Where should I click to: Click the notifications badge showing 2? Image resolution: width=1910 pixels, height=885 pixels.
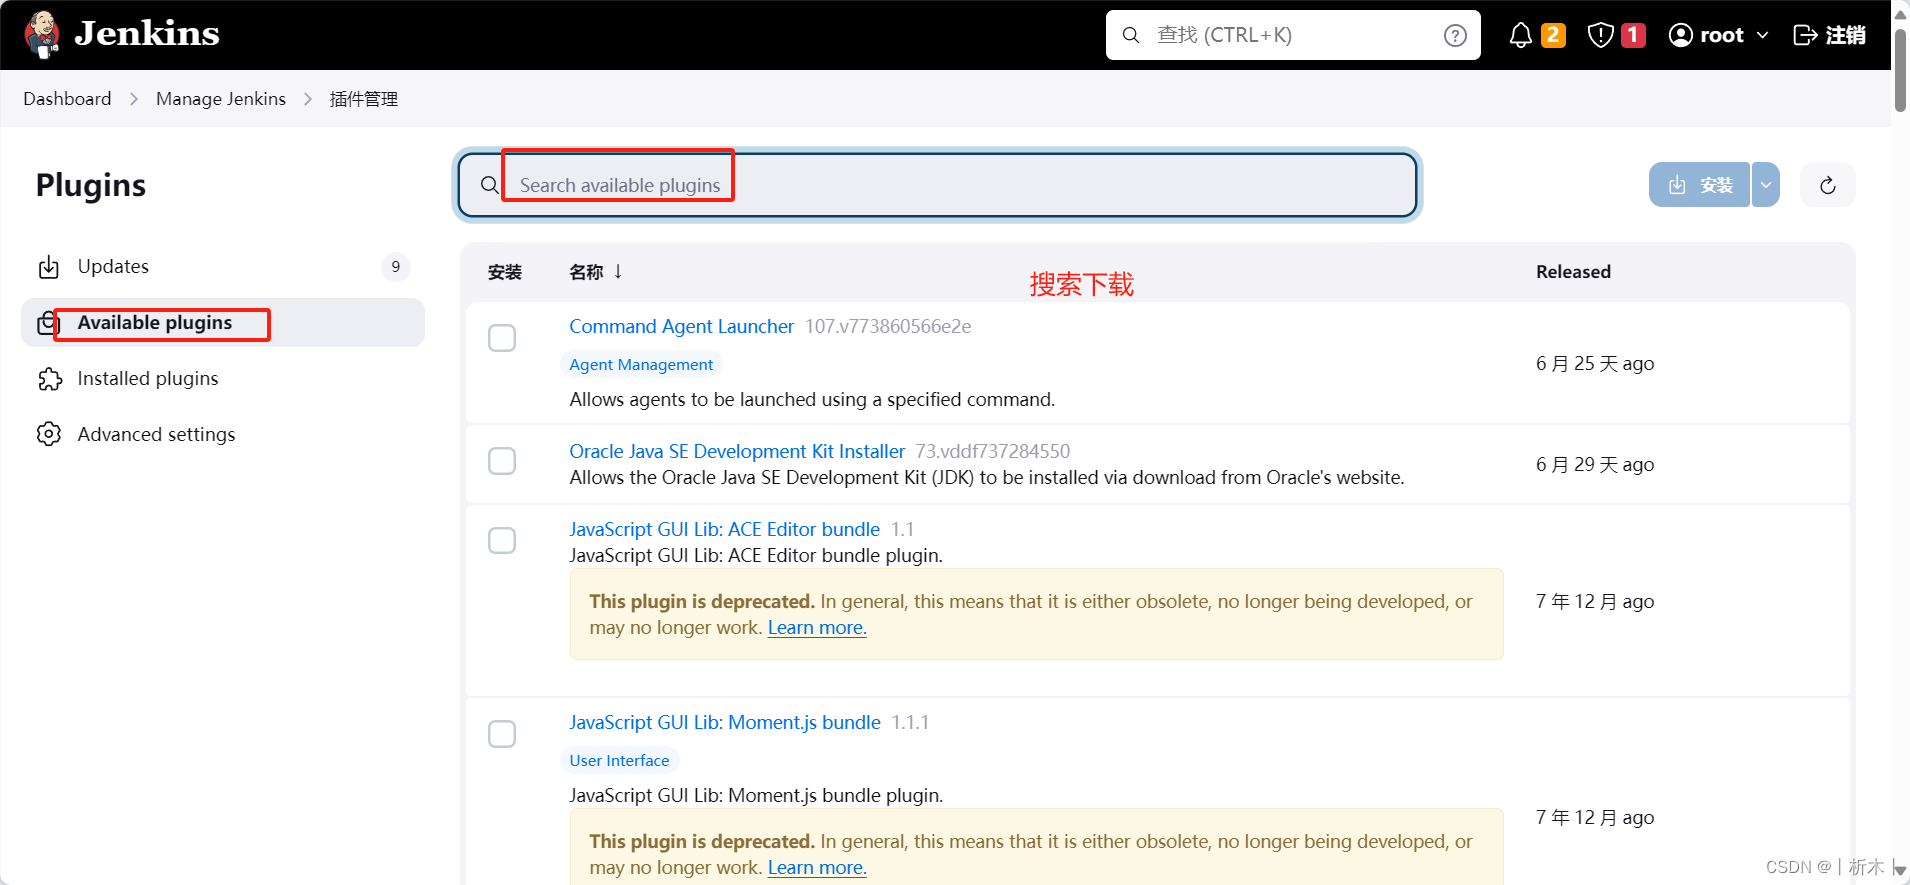(x=1553, y=35)
